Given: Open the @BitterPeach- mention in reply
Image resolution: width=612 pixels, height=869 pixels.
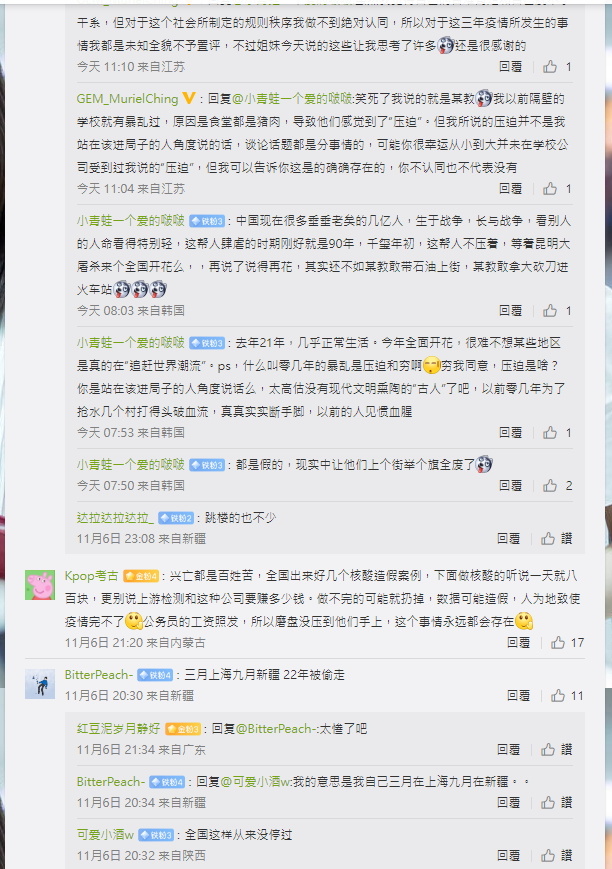Looking at the screenshot, I should pyautogui.click(x=276, y=729).
